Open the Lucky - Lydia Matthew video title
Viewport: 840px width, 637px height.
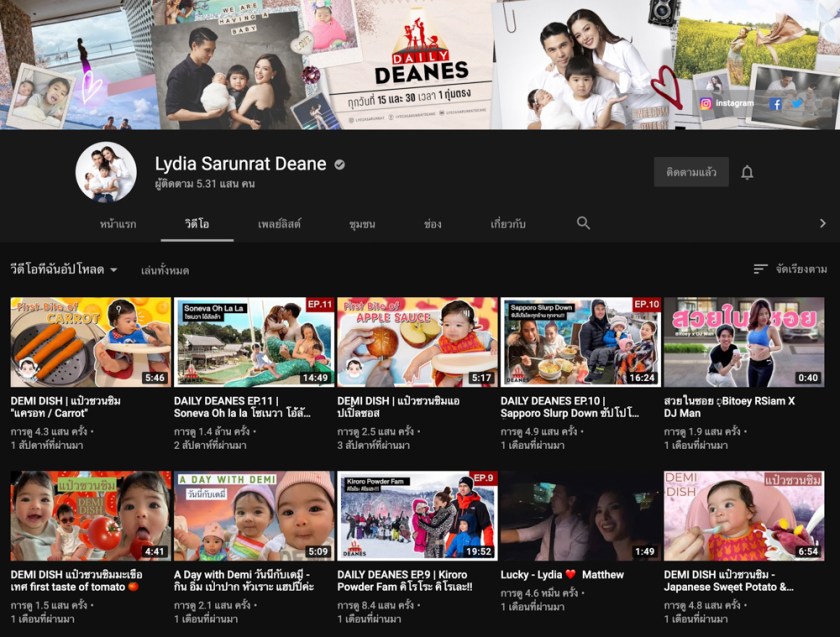(x=562, y=575)
